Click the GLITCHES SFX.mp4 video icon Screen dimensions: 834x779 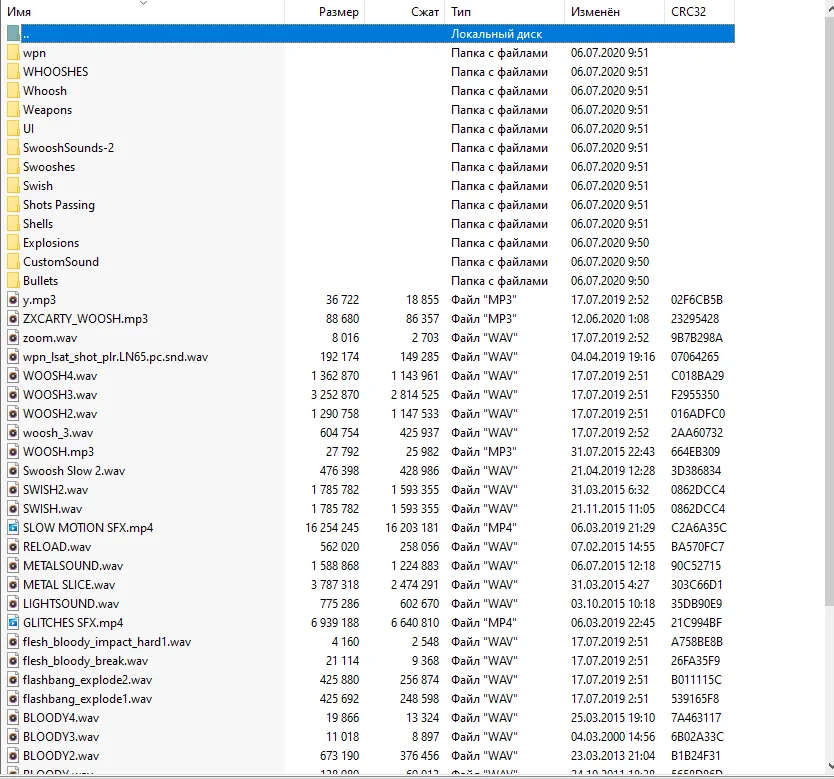pos(13,623)
